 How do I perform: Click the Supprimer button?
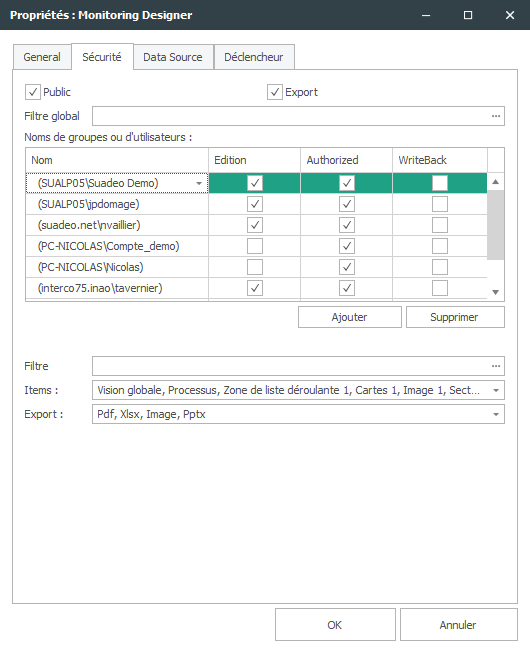pyautogui.click(x=455, y=317)
